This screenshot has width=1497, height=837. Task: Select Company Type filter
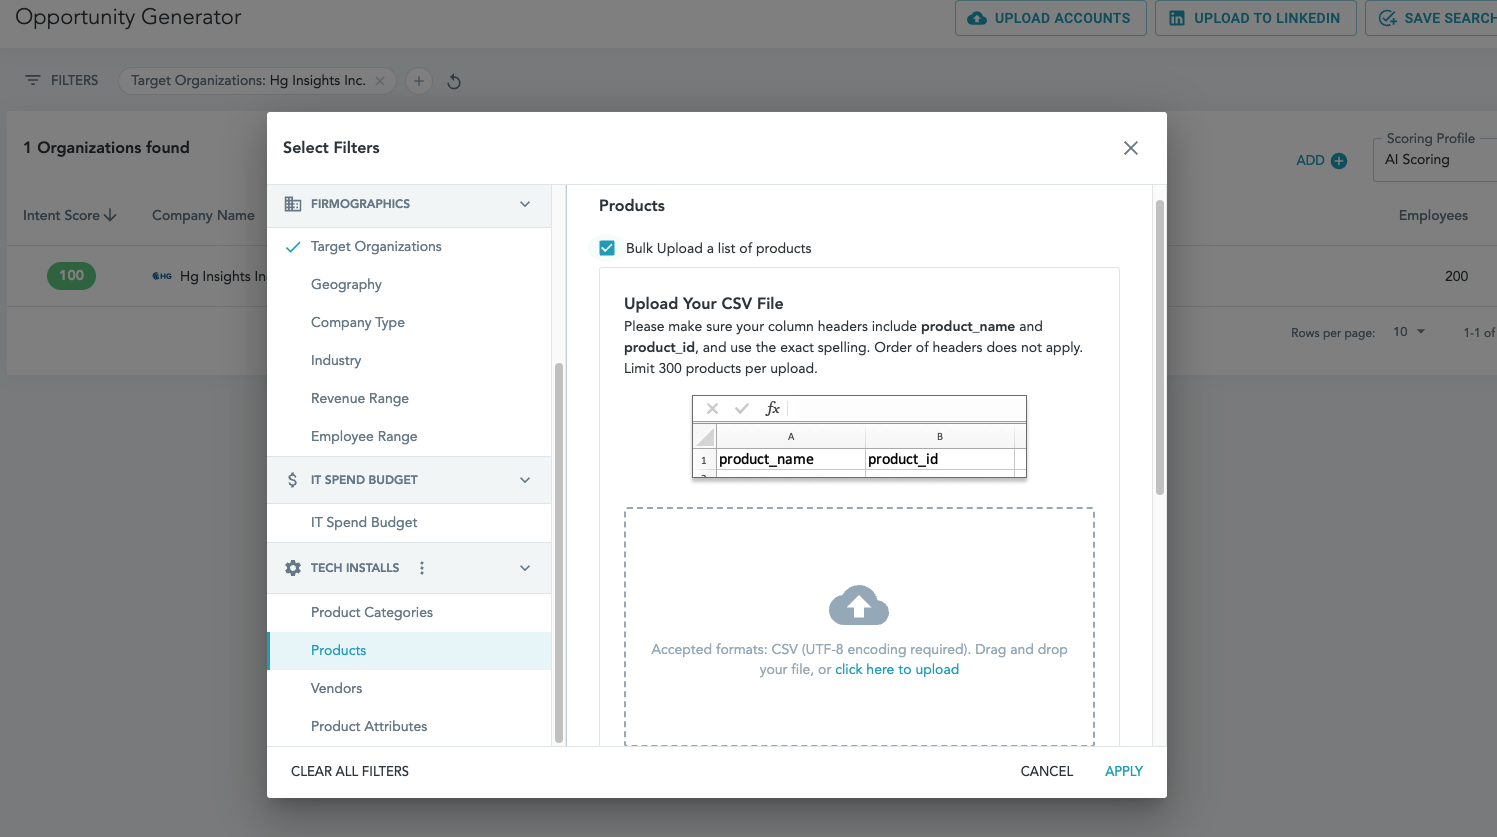[410, 323]
